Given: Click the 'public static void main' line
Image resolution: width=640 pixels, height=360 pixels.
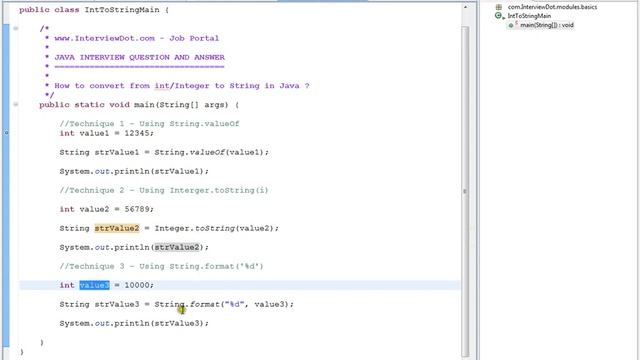Looking at the screenshot, I should 139,105.
